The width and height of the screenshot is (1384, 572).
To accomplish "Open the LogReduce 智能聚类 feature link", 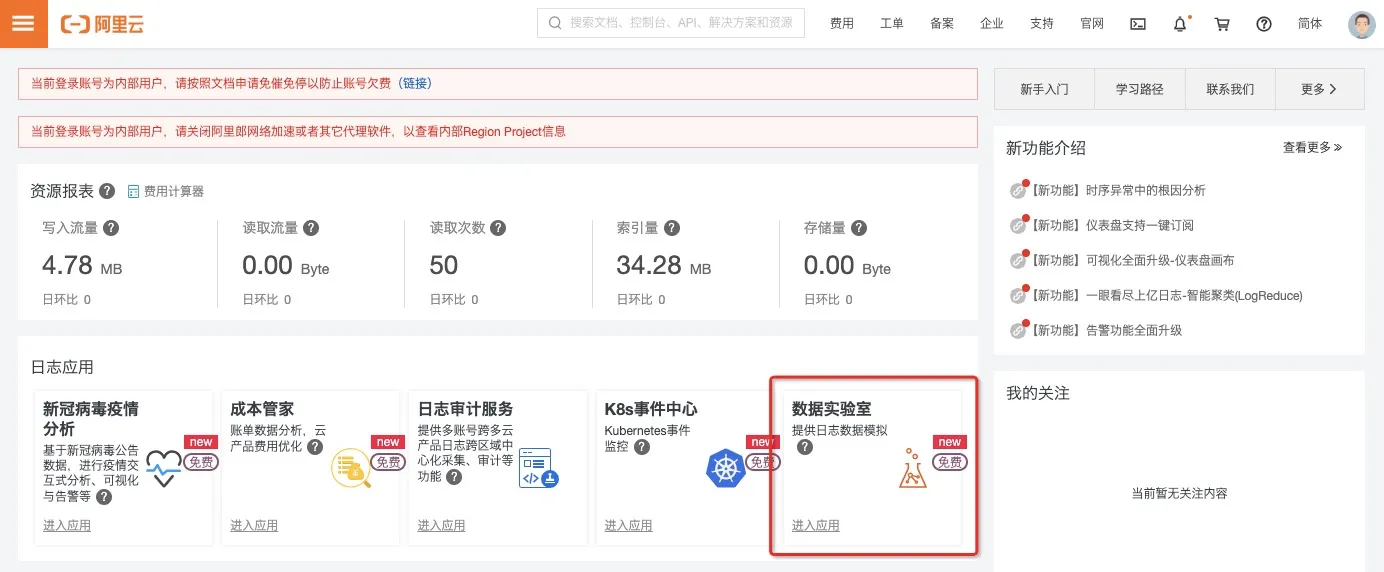I will (x=1166, y=295).
